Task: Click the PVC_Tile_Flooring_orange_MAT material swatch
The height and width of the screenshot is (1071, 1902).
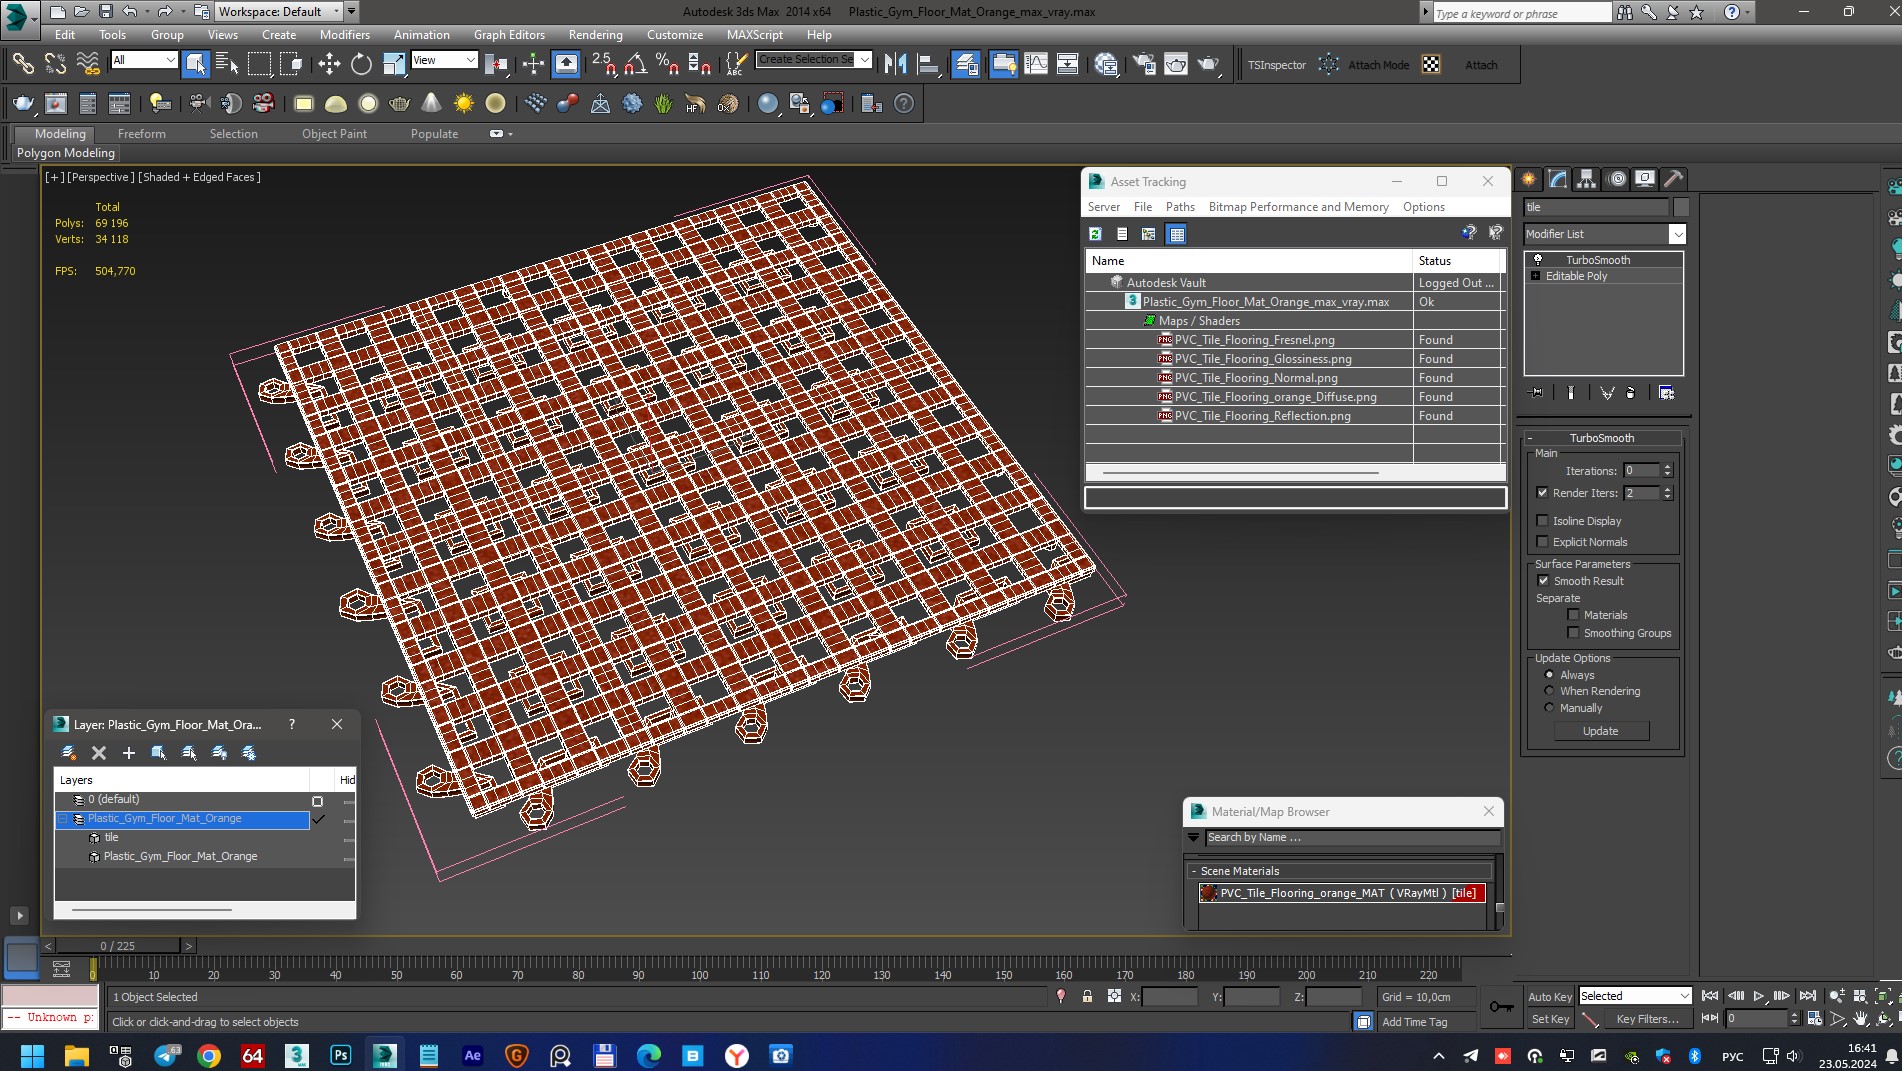Action: tap(1209, 893)
